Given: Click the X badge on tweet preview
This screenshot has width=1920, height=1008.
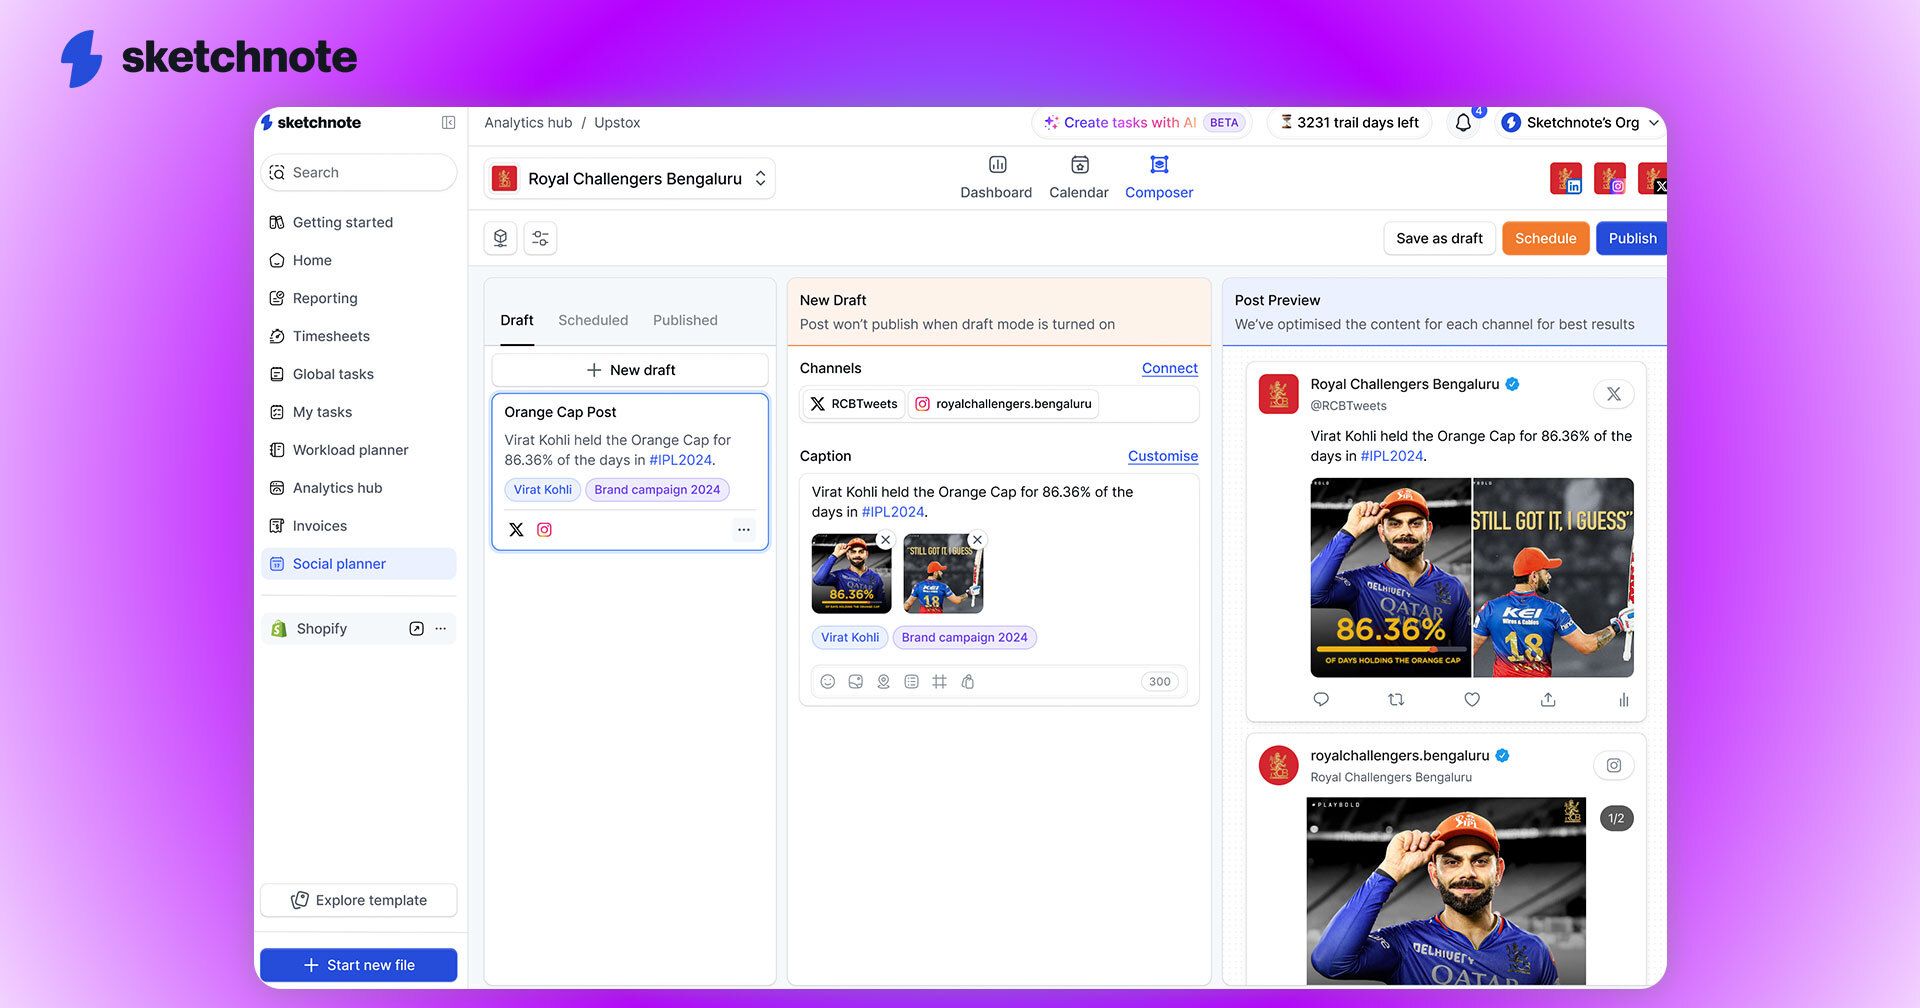Looking at the screenshot, I should pyautogui.click(x=1614, y=394).
